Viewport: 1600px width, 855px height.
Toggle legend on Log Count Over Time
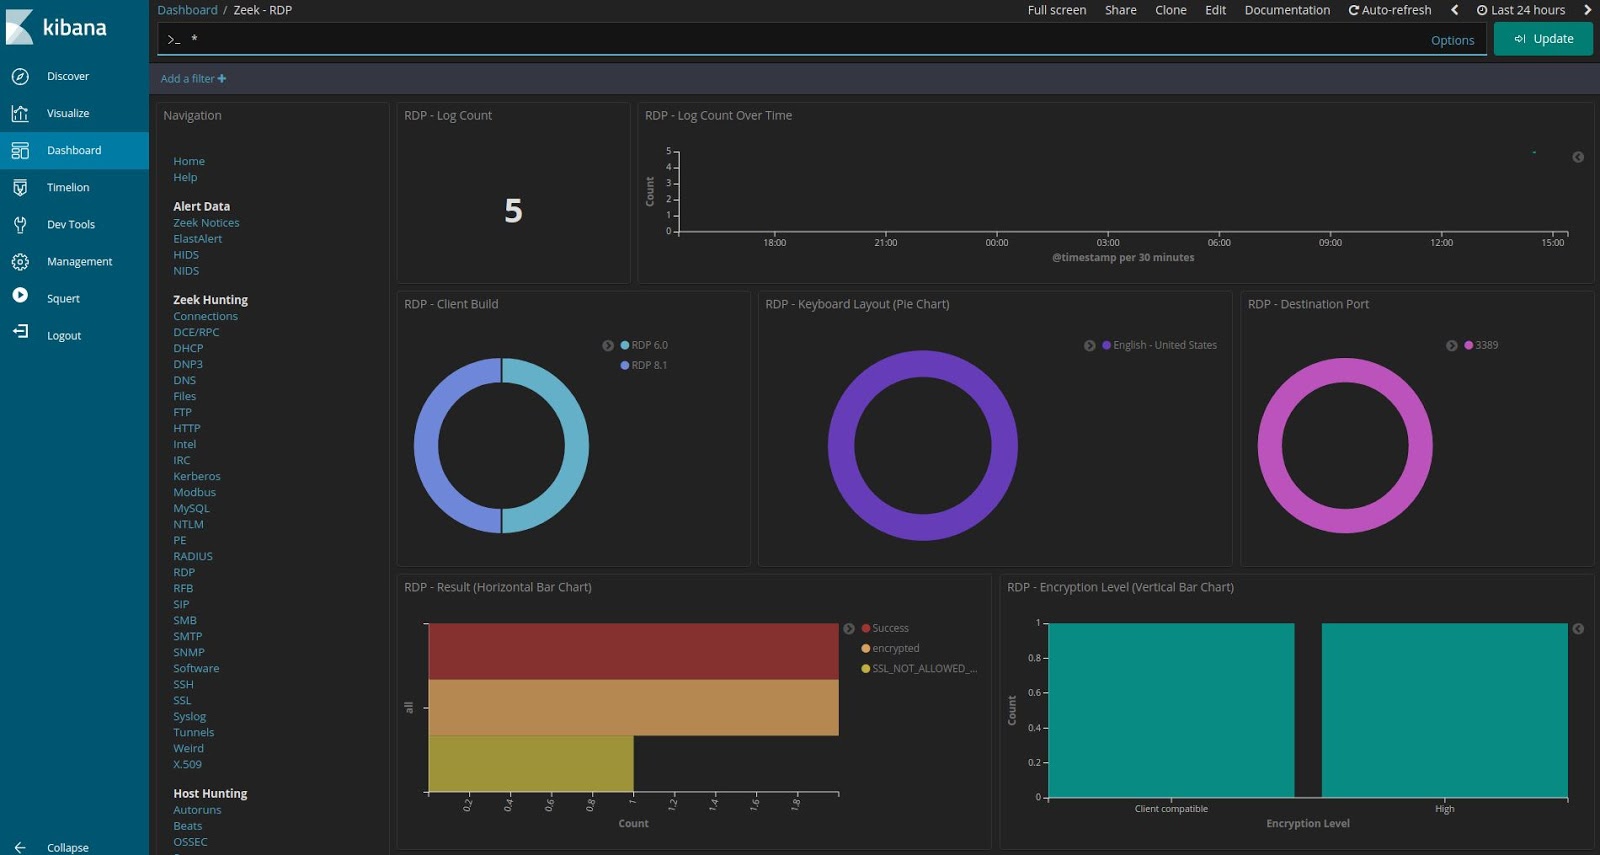tap(1578, 157)
